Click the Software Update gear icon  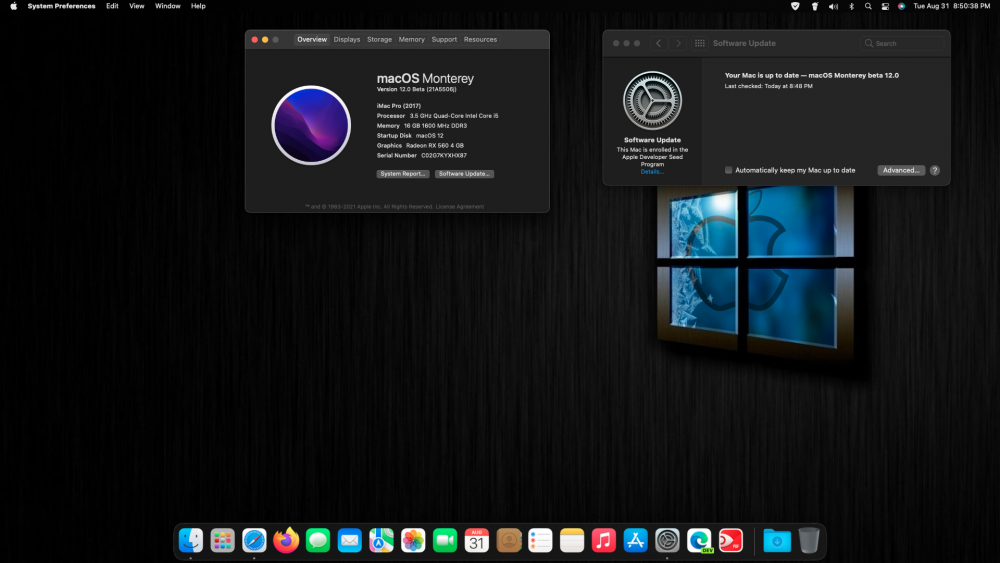tap(652, 101)
